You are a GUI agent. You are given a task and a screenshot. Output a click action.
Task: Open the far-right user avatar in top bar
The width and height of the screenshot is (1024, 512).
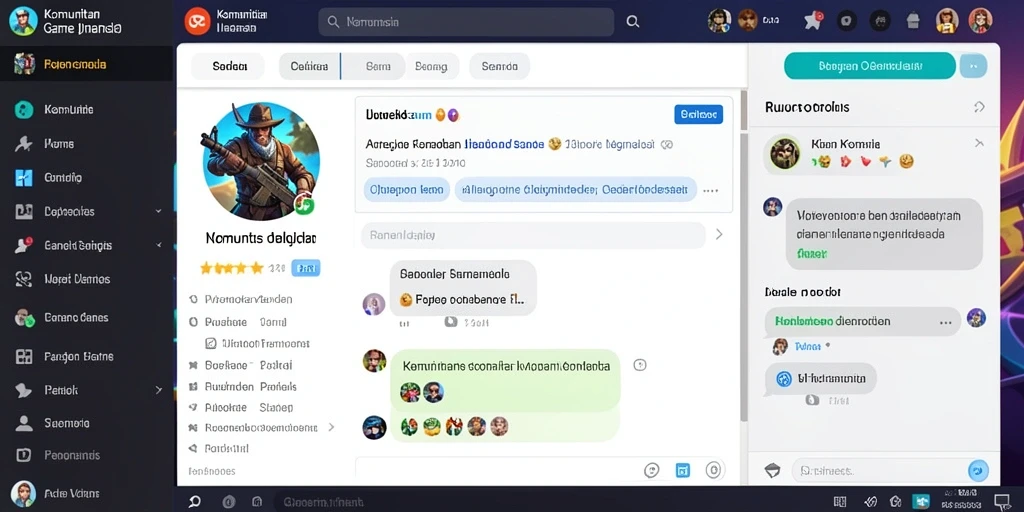pyautogui.click(x=980, y=21)
